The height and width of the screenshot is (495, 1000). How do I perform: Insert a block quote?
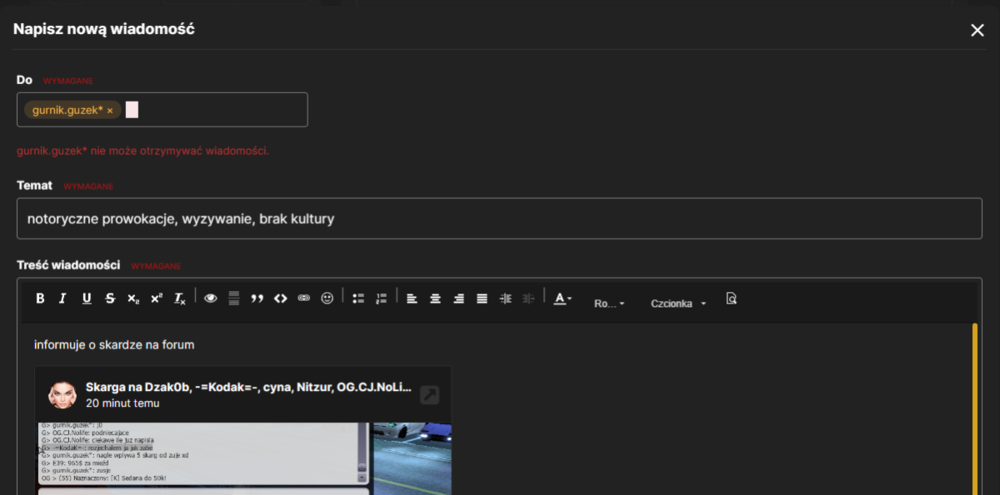[x=257, y=299]
